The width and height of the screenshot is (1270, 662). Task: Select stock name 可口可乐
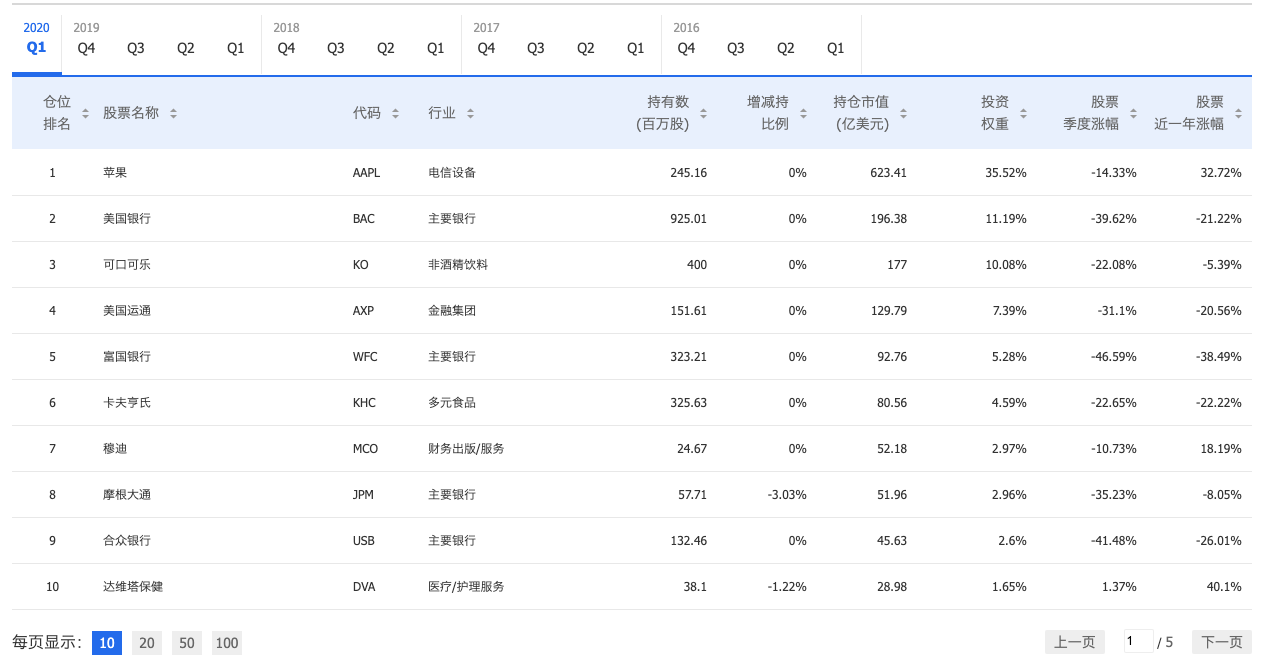coord(127,265)
